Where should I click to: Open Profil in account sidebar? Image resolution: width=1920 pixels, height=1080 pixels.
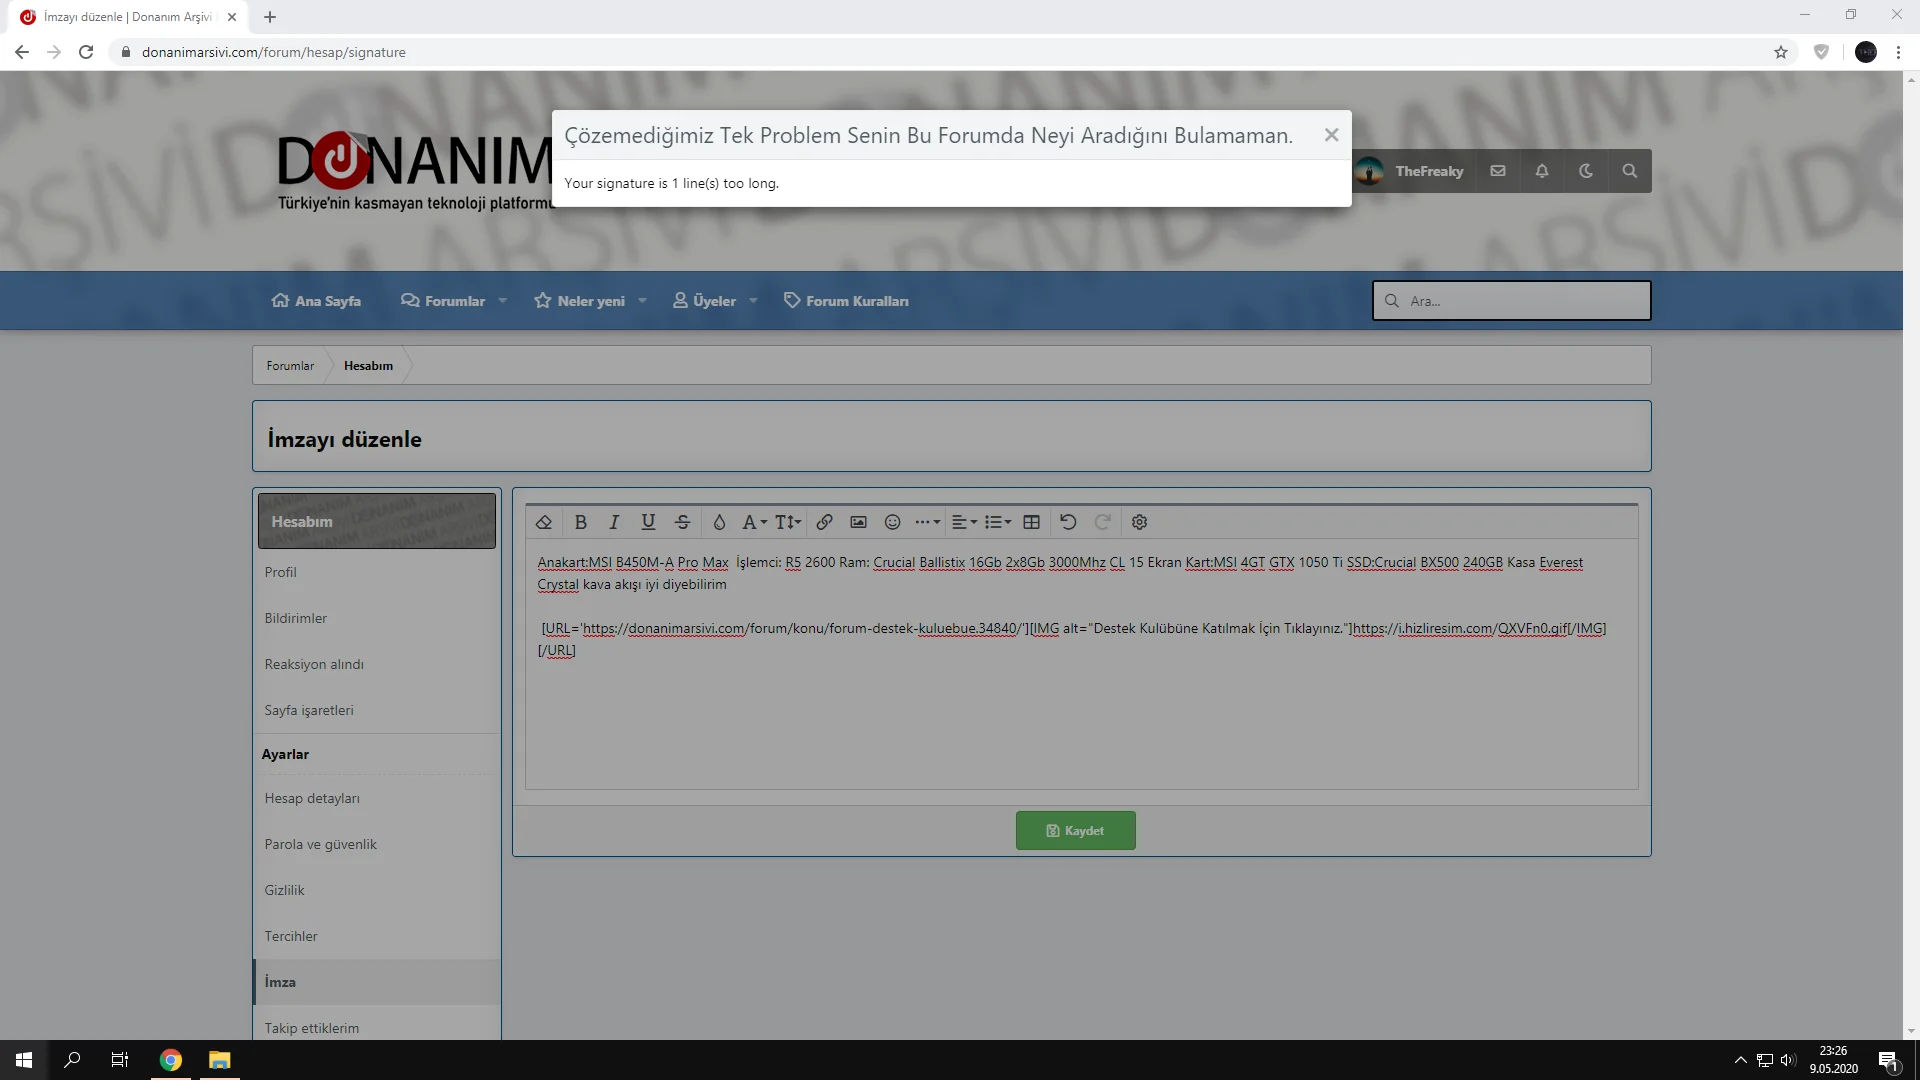tap(281, 572)
